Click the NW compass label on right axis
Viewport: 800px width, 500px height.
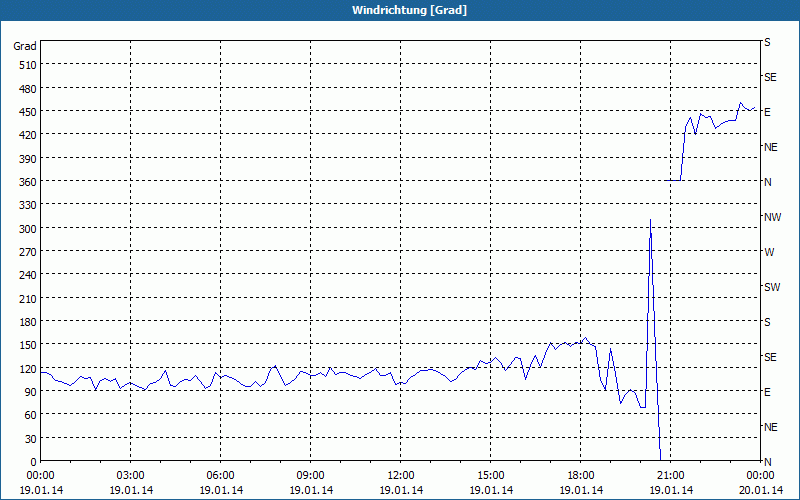click(772, 217)
